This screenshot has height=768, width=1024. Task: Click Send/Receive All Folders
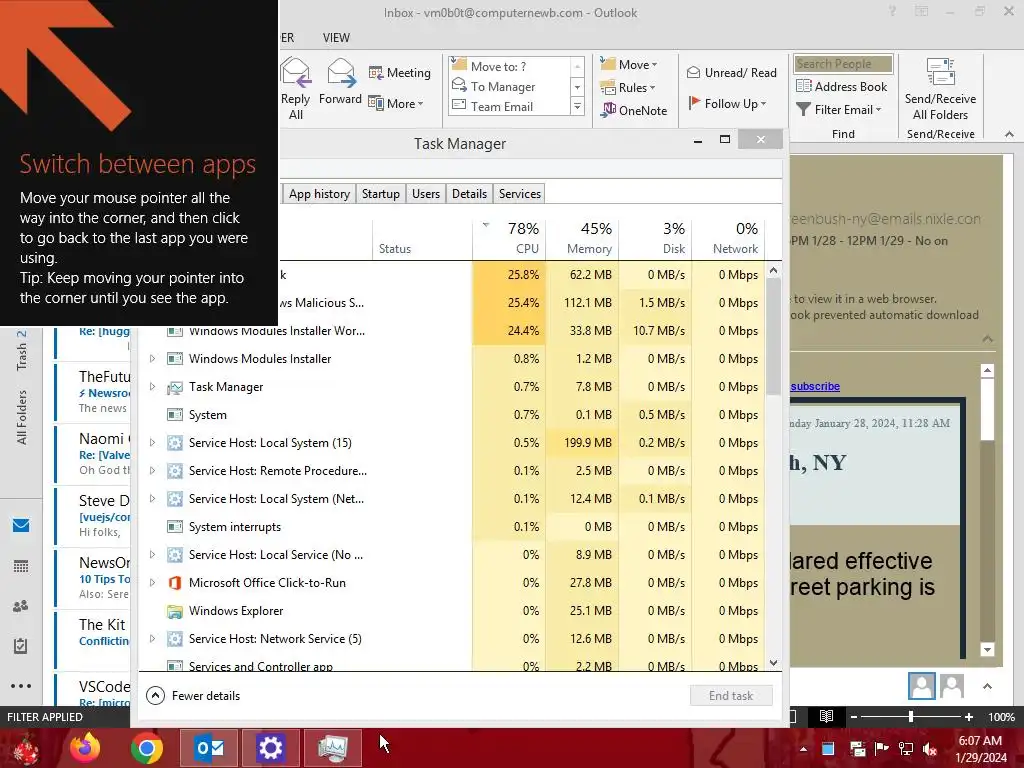click(940, 89)
